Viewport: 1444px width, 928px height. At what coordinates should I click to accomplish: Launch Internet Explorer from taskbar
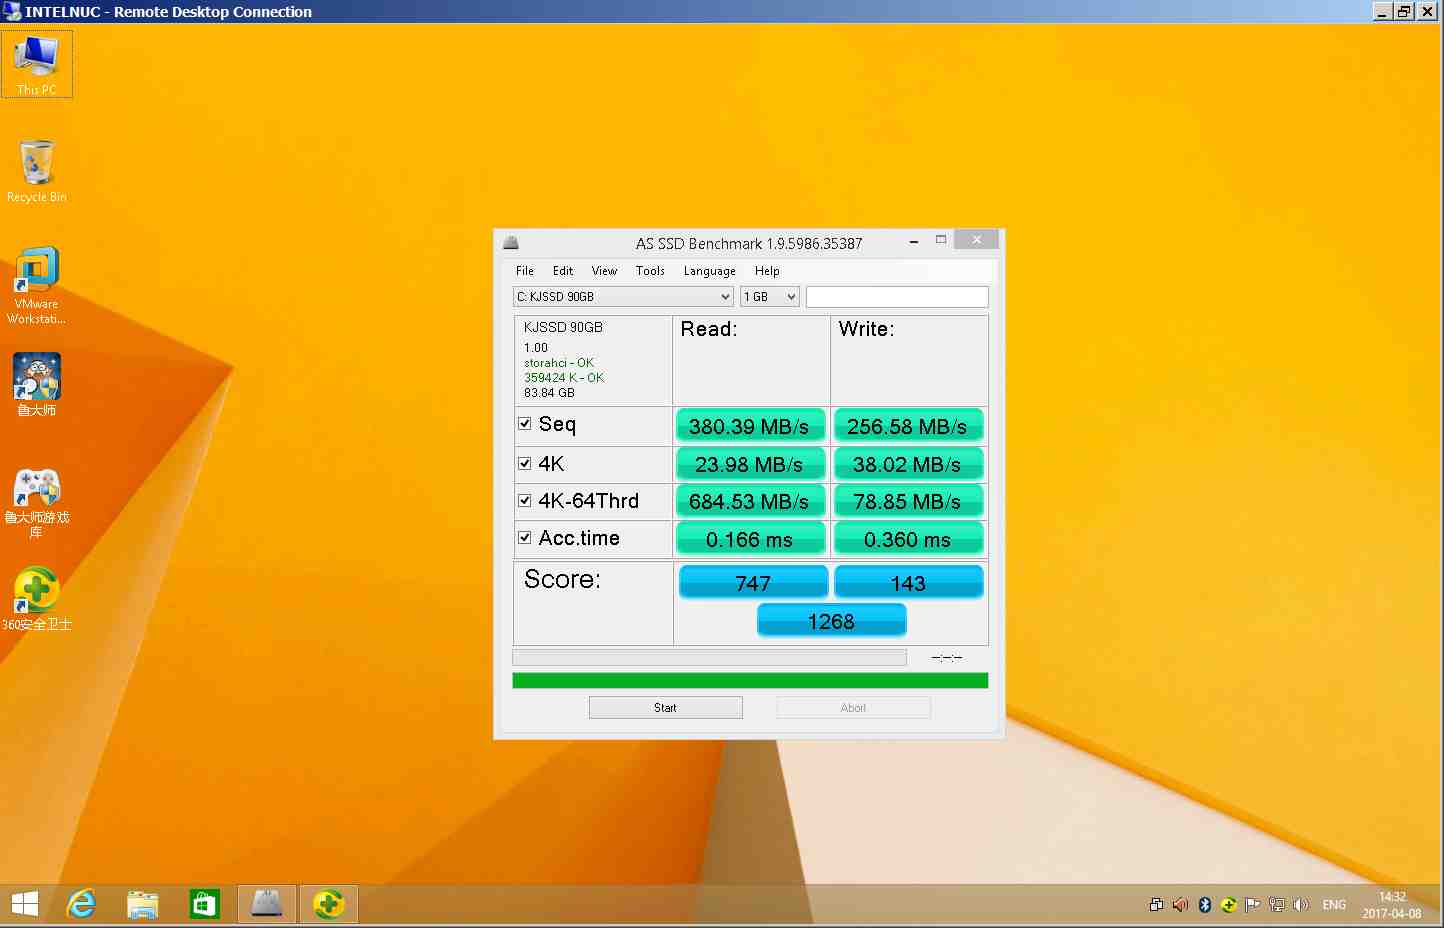click(x=81, y=904)
